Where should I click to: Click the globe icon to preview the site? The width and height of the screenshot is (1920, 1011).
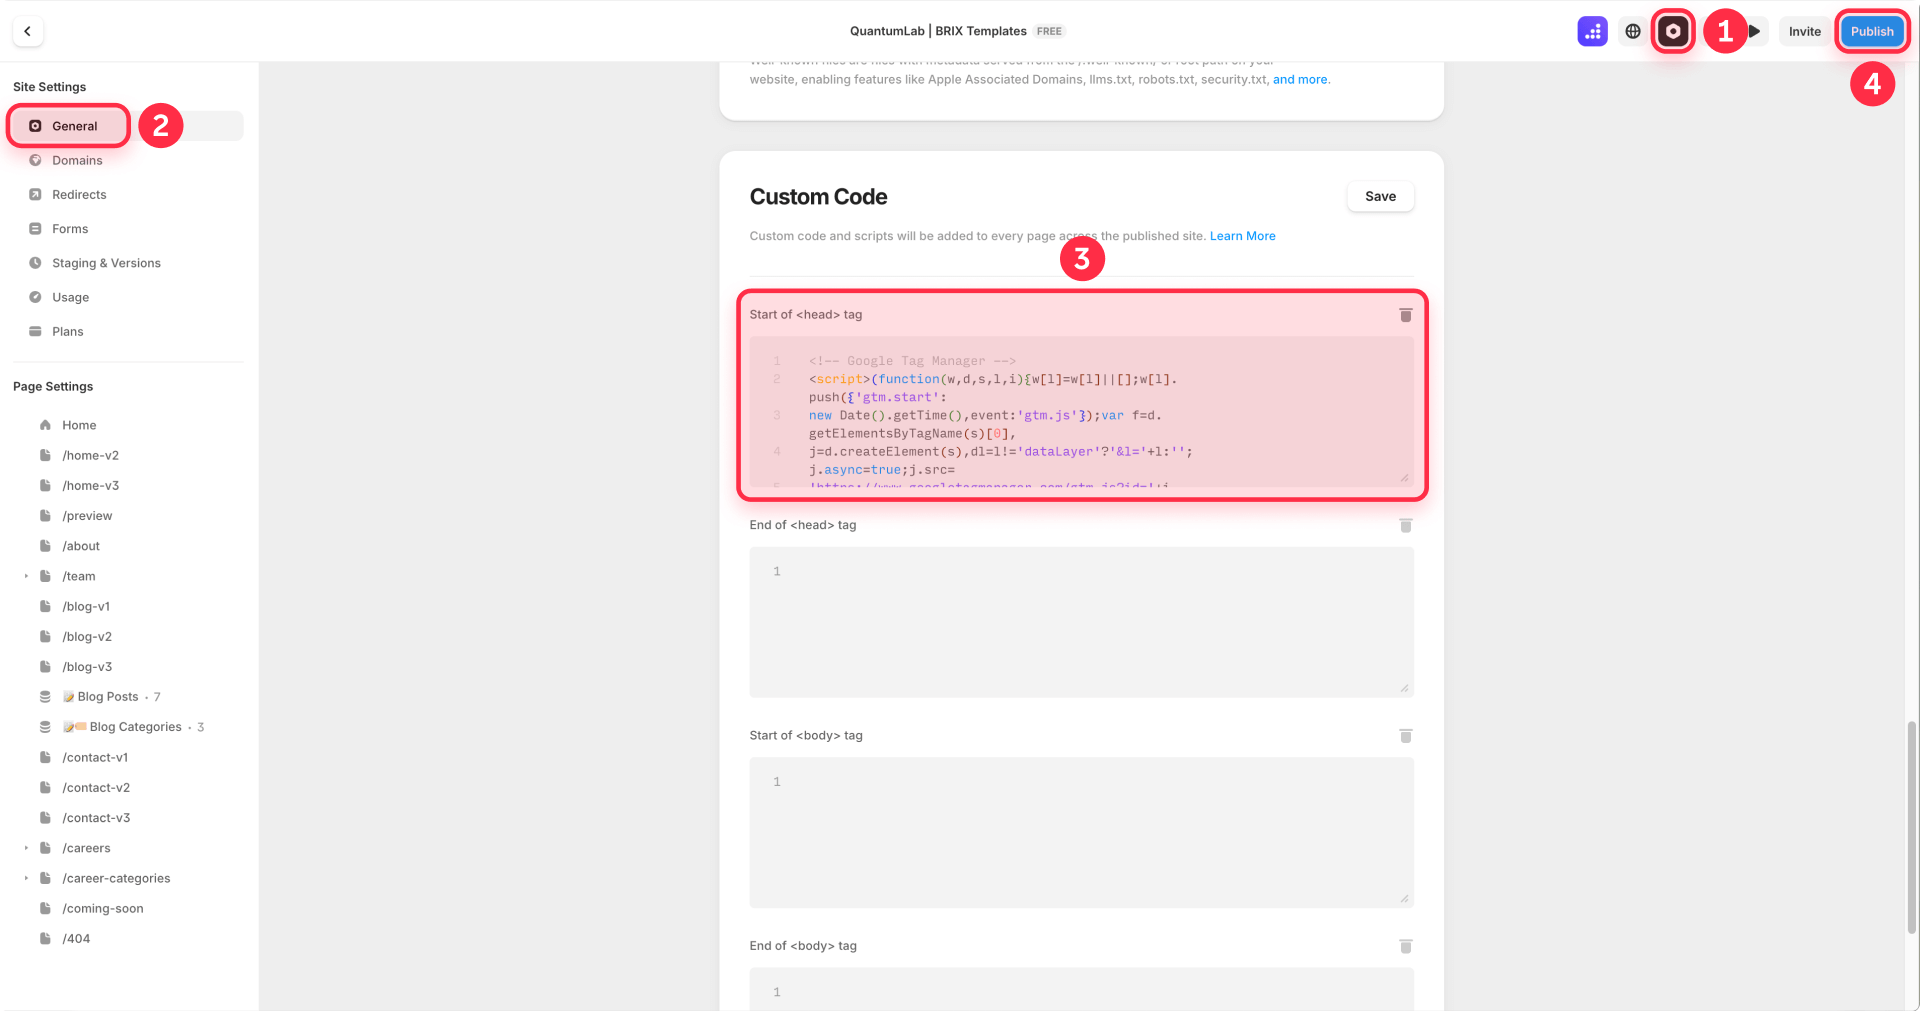[x=1632, y=31]
